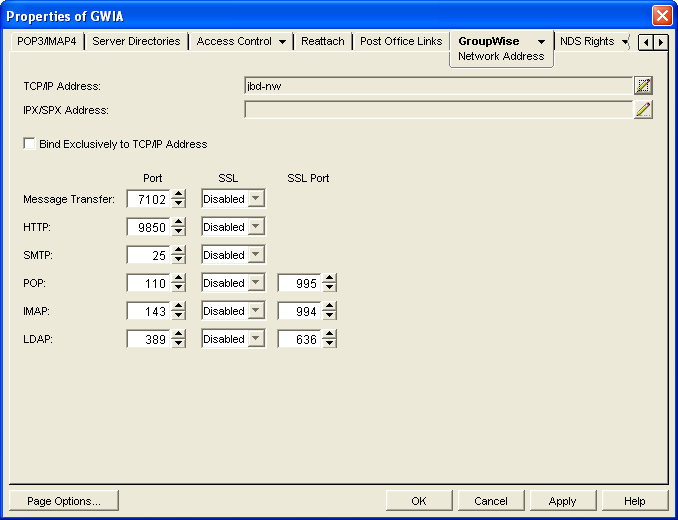Open the Message Transfer SSL dropdown

click(x=256, y=199)
